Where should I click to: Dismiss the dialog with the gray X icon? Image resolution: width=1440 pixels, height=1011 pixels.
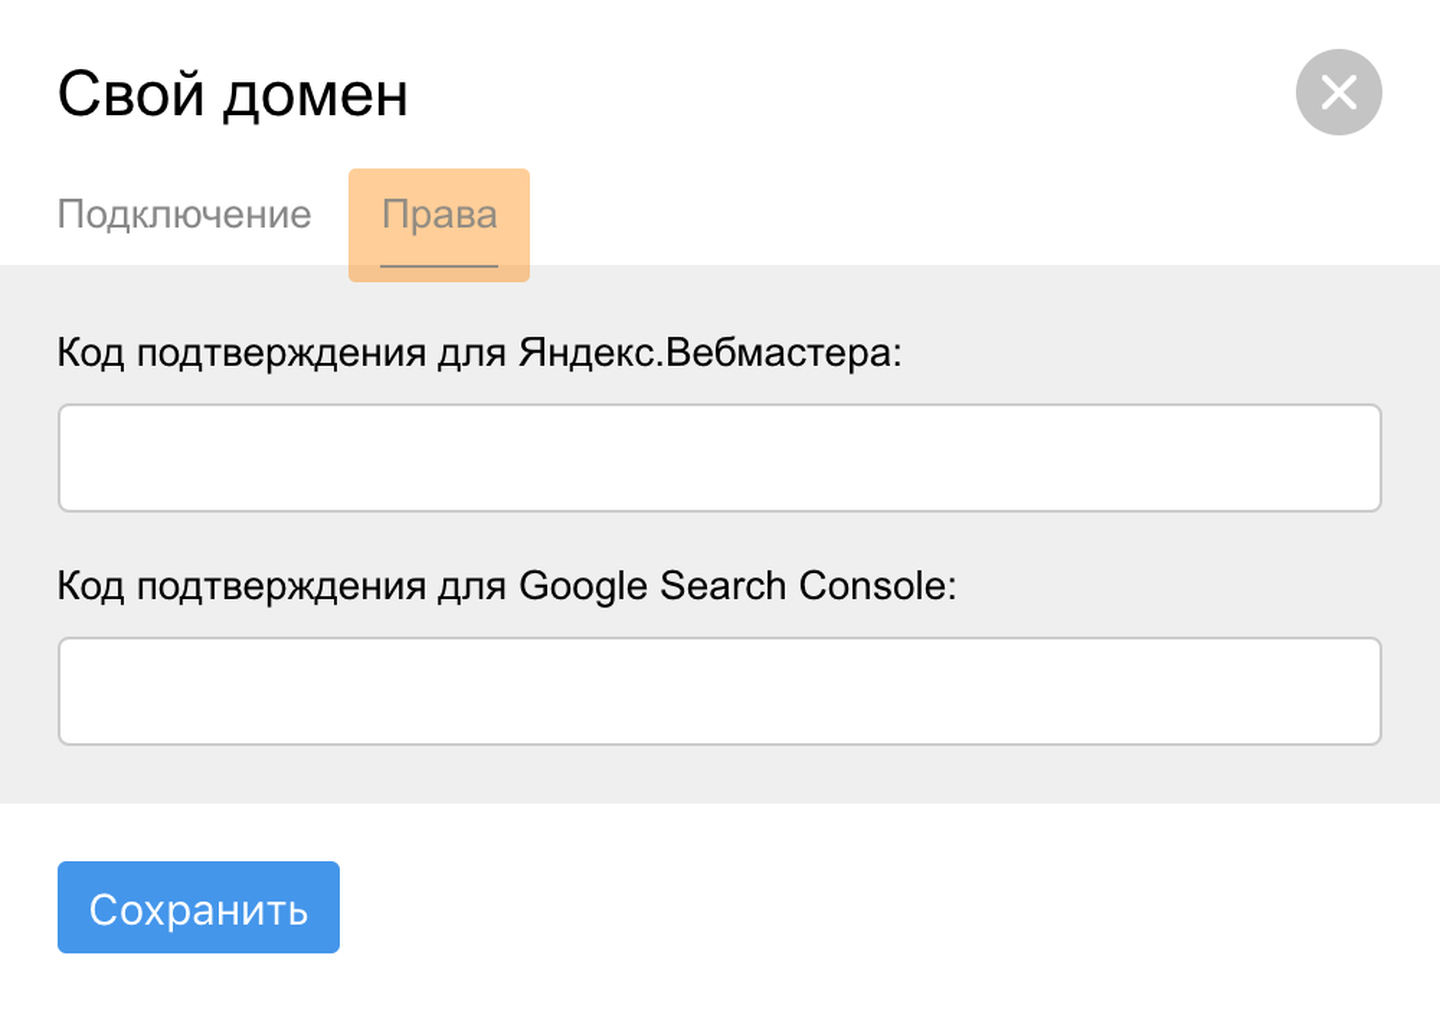[x=1338, y=92]
